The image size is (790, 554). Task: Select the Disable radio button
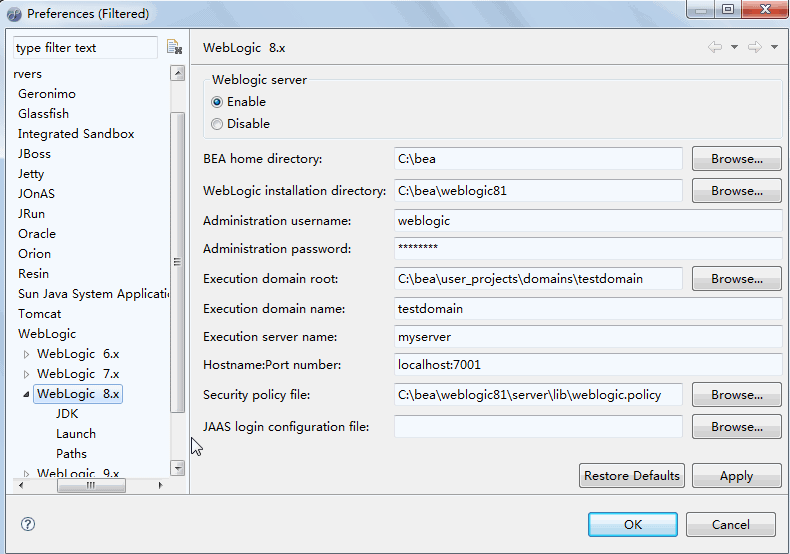(x=217, y=124)
